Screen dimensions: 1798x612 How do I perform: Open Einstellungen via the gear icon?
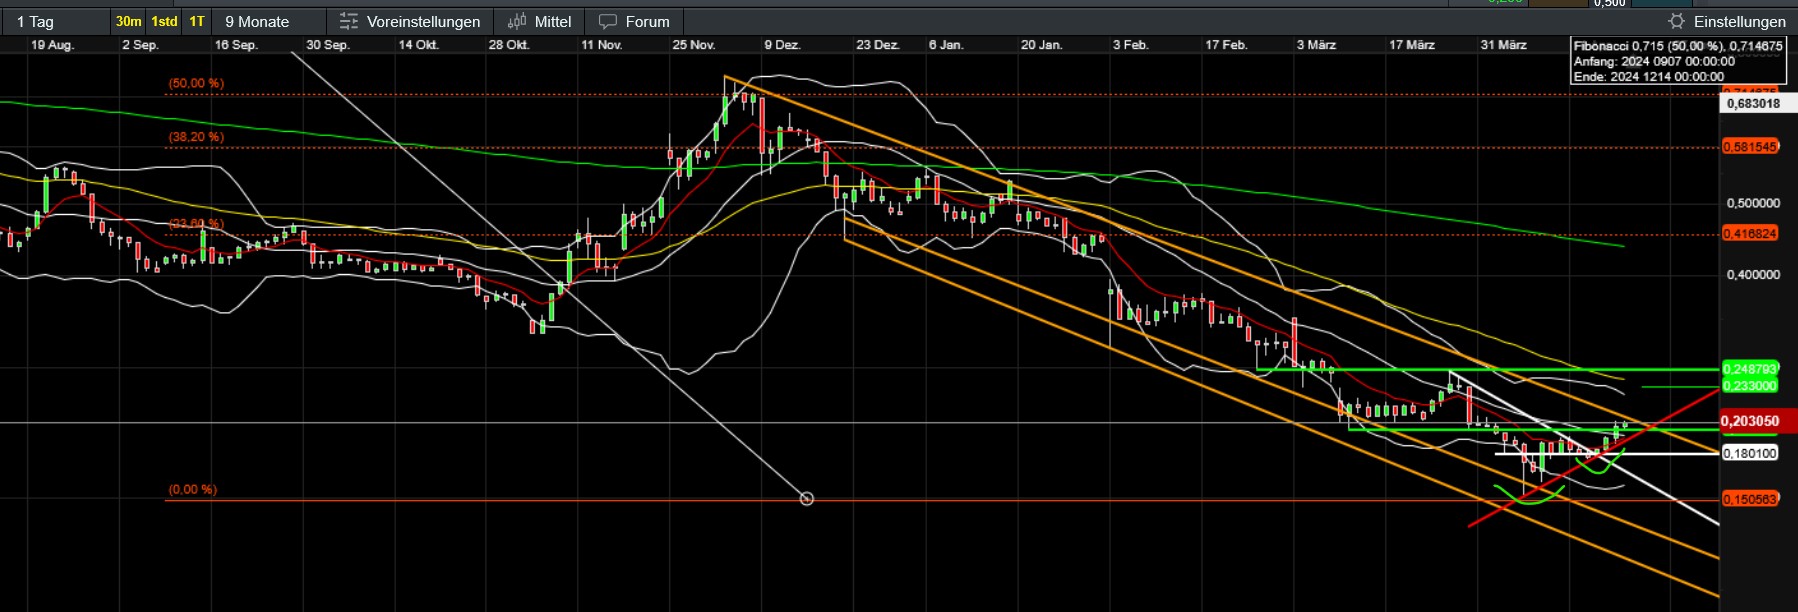point(1677,21)
